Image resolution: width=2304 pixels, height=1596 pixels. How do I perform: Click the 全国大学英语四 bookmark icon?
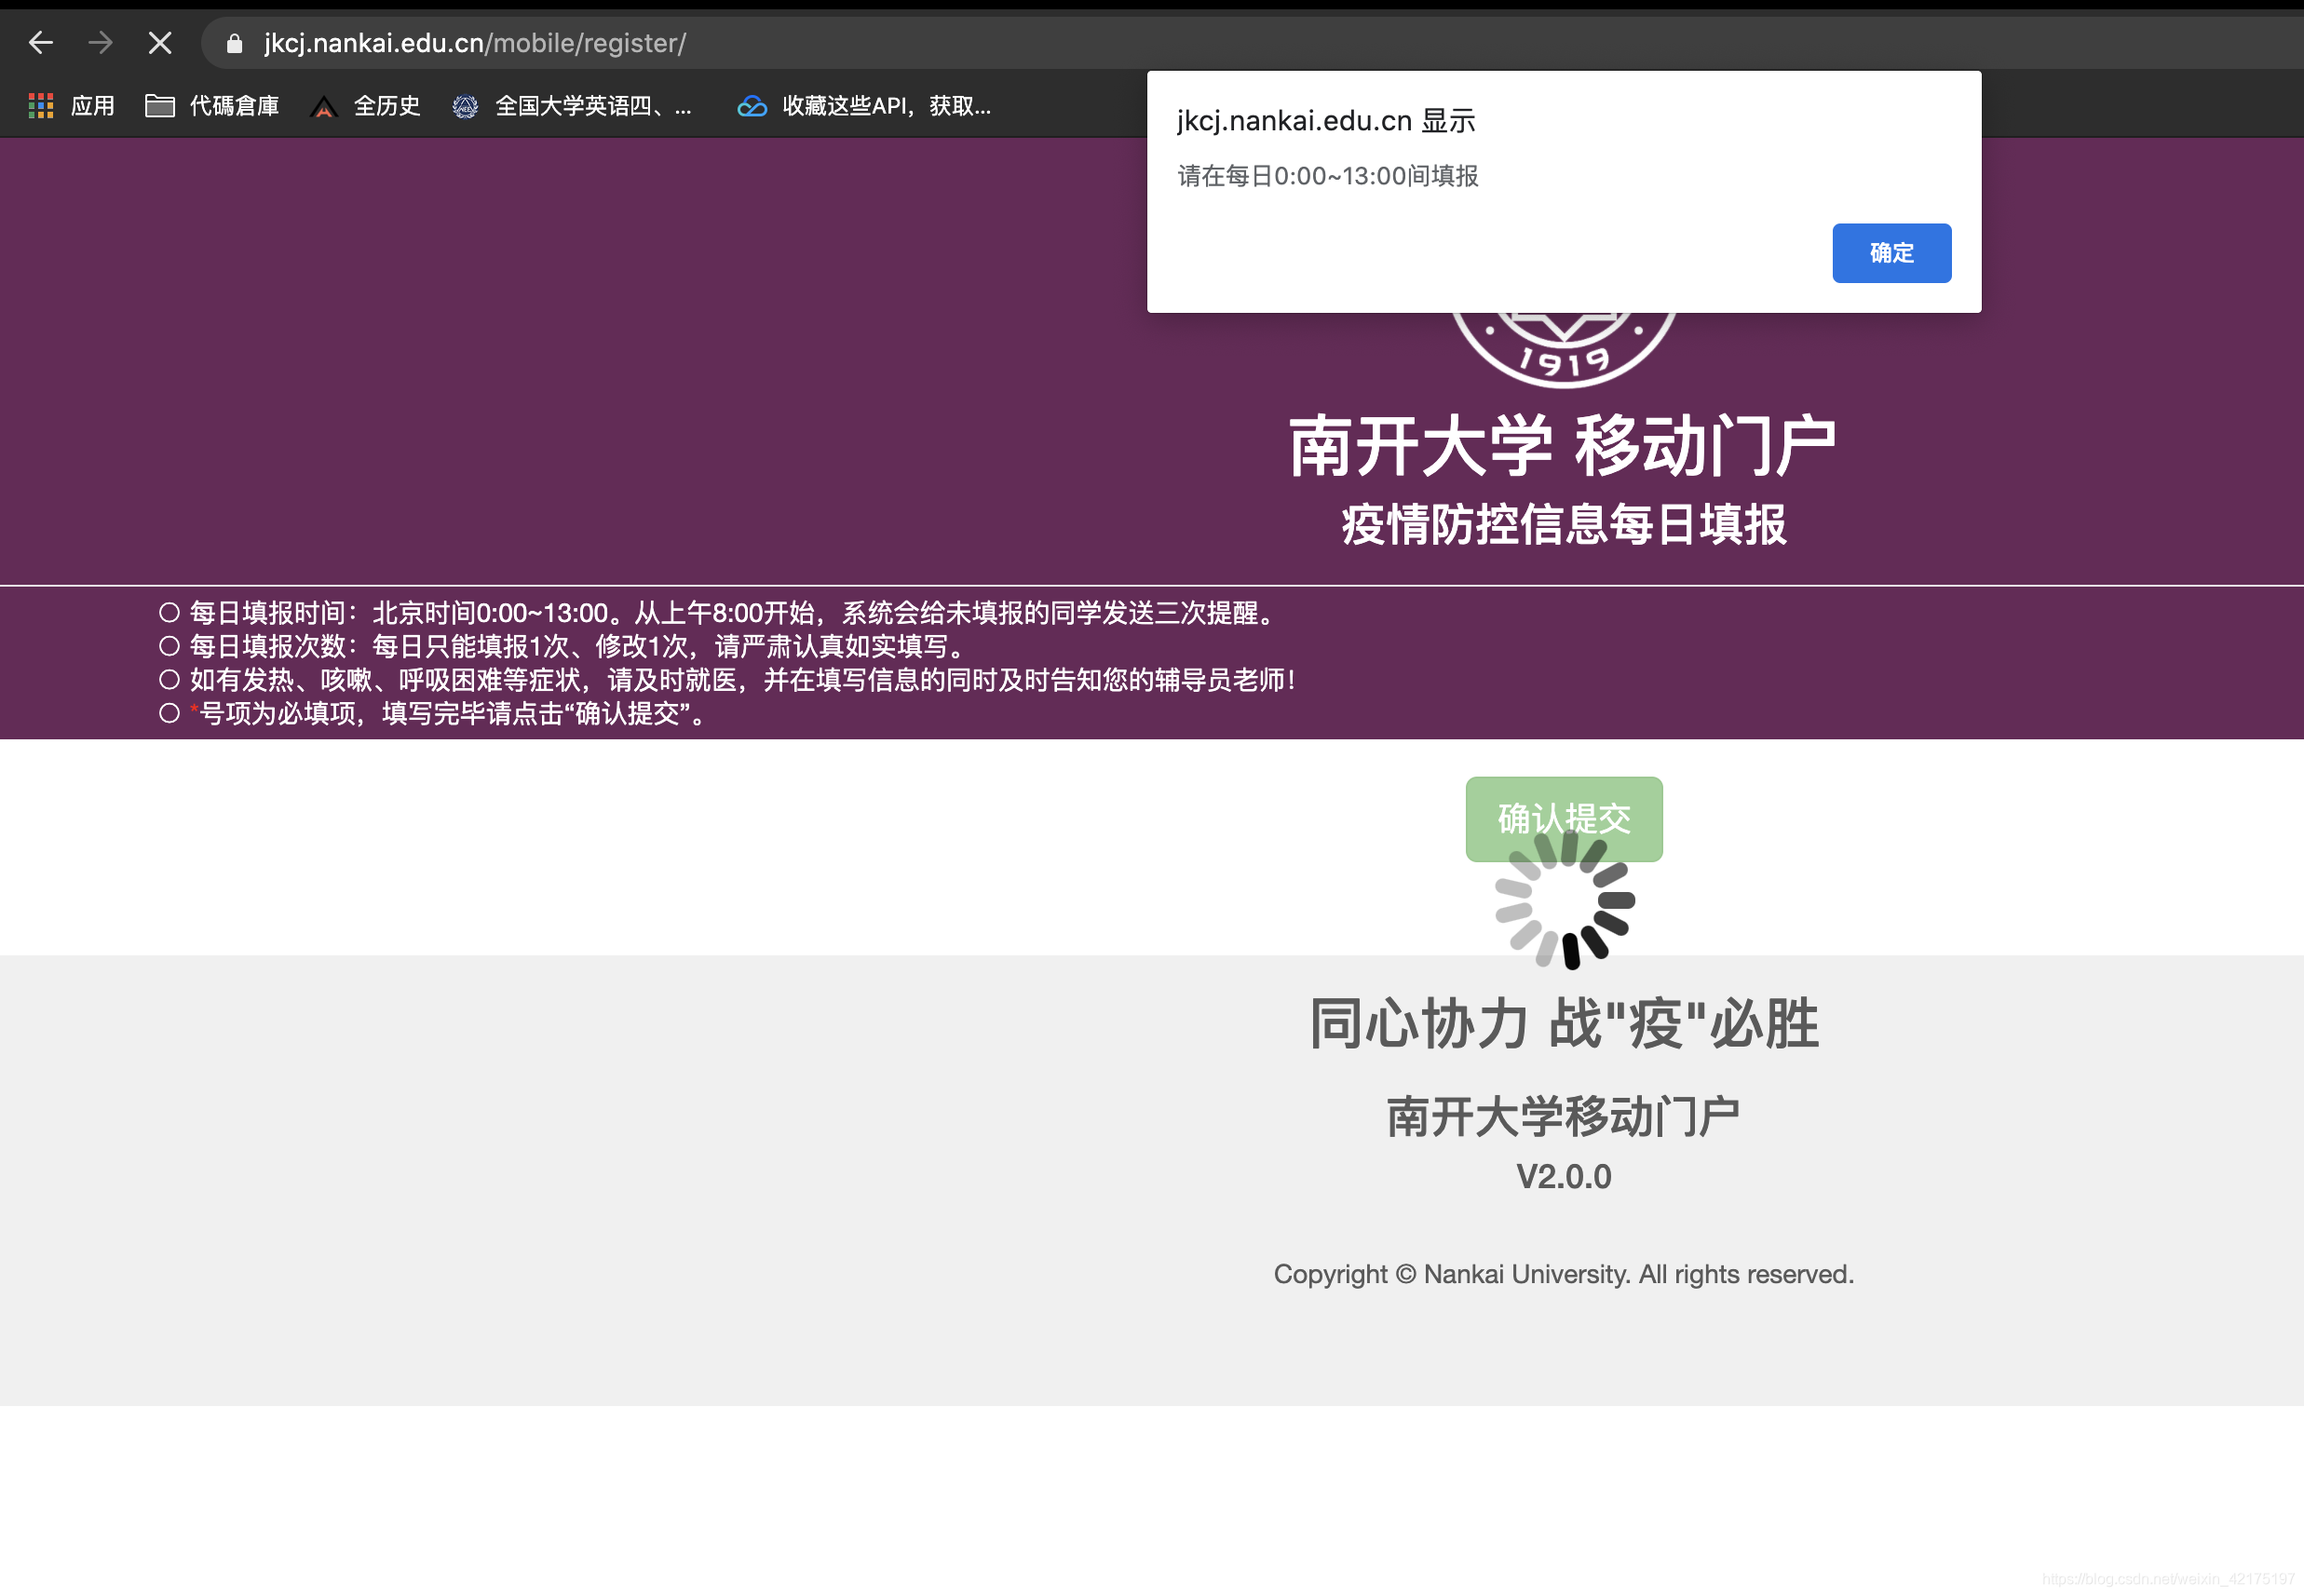pyautogui.click(x=465, y=105)
